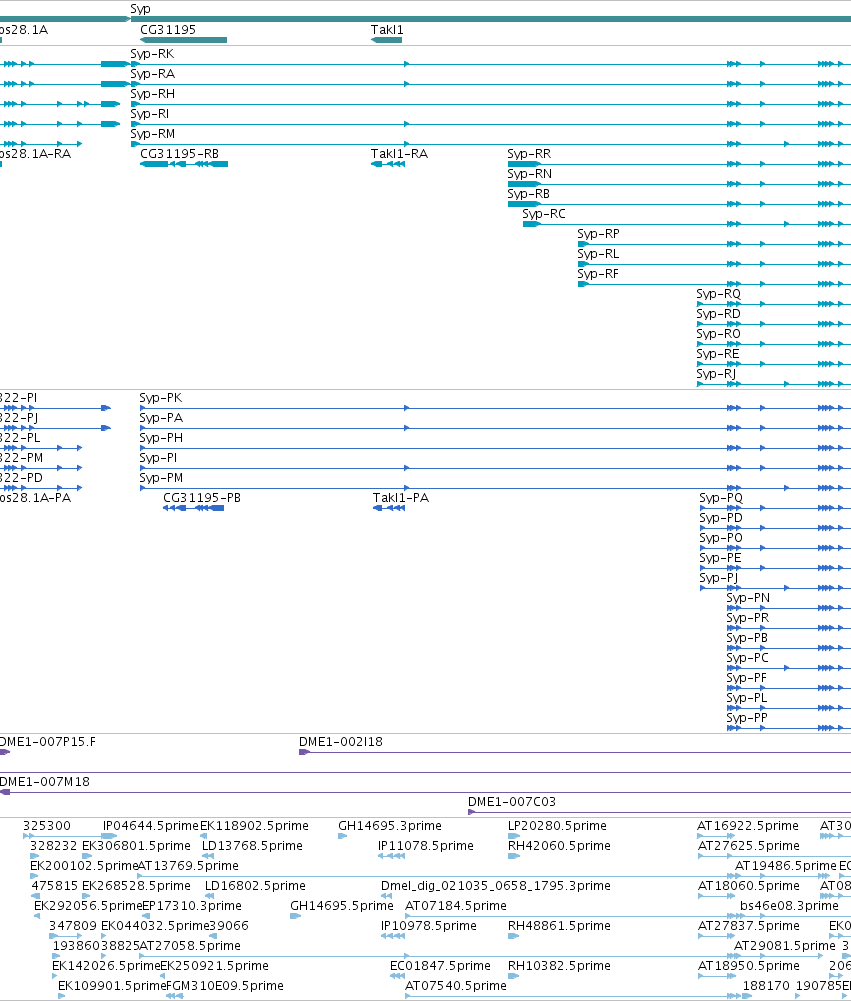Click protein Syp-PQ

(x=721, y=498)
